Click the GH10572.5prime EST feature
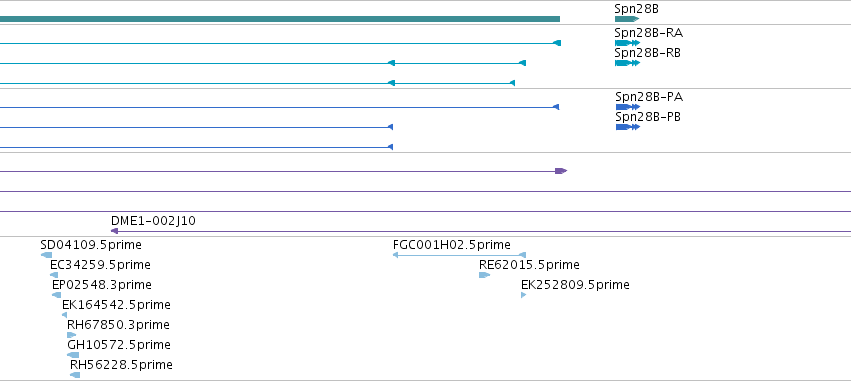Image resolution: width=851 pixels, height=381 pixels. tap(73, 355)
